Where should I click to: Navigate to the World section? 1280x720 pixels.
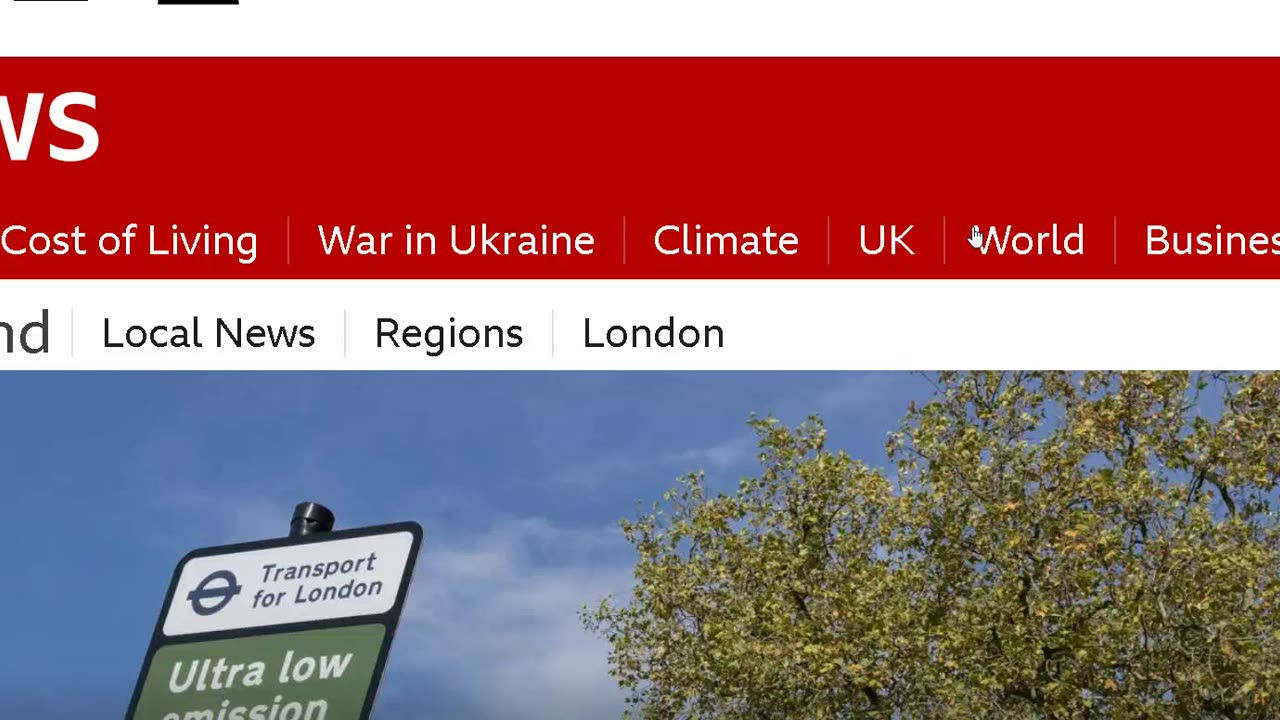click(1029, 241)
